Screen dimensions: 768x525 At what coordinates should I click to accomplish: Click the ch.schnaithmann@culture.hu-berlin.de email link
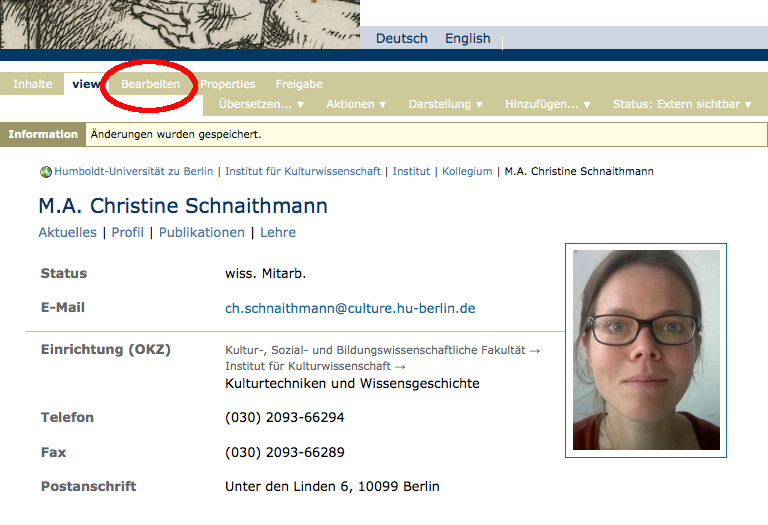point(350,309)
